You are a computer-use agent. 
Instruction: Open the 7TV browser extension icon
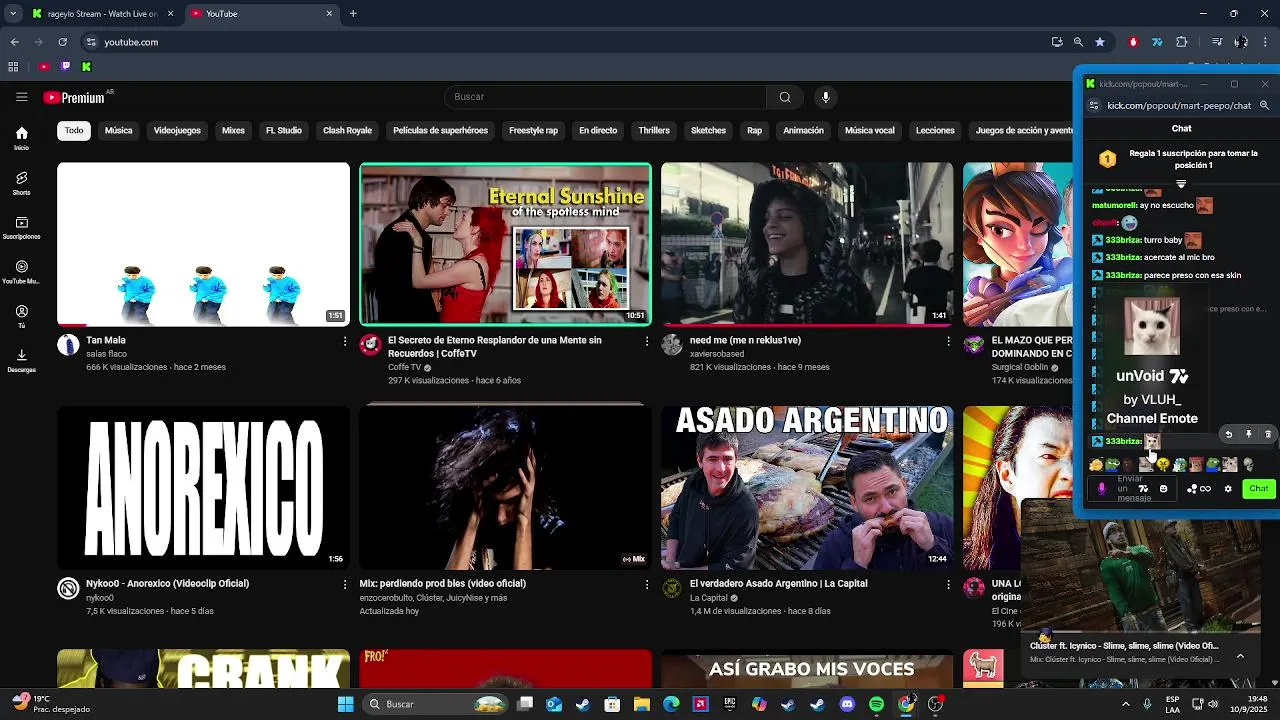pos(1157,42)
